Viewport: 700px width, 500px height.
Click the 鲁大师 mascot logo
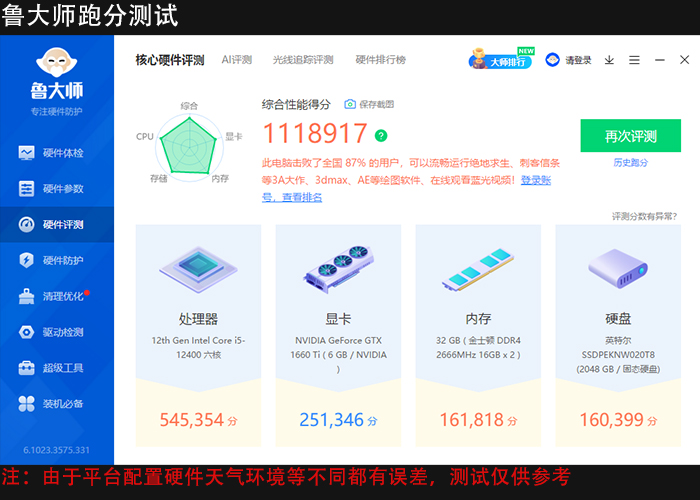57,62
